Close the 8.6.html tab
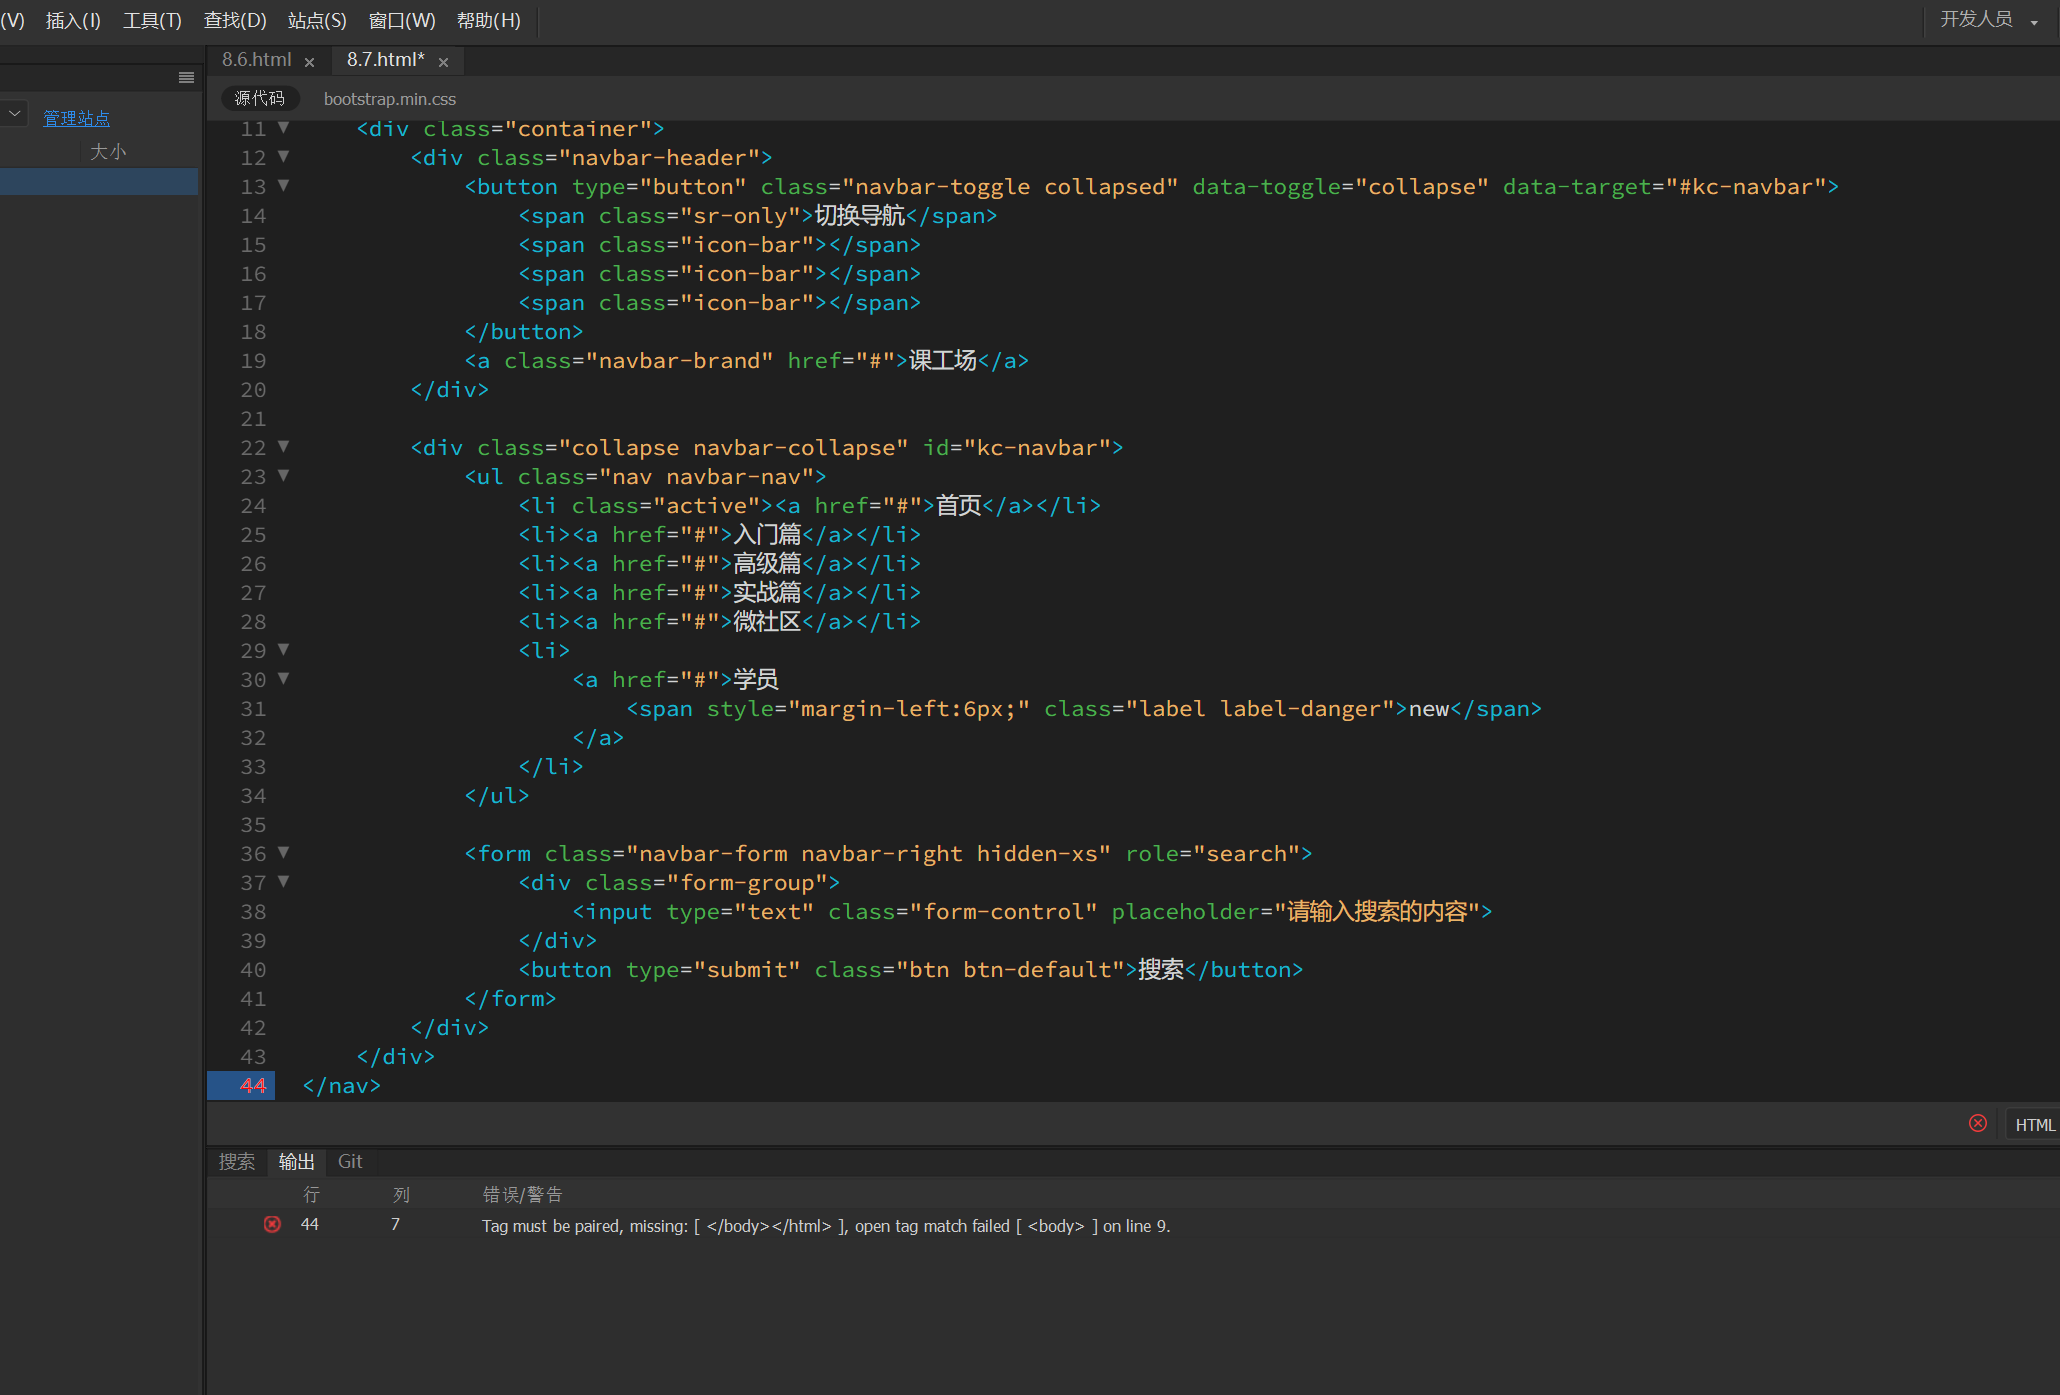Viewport: 2060px width, 1395px height. [x=309, y=62]
